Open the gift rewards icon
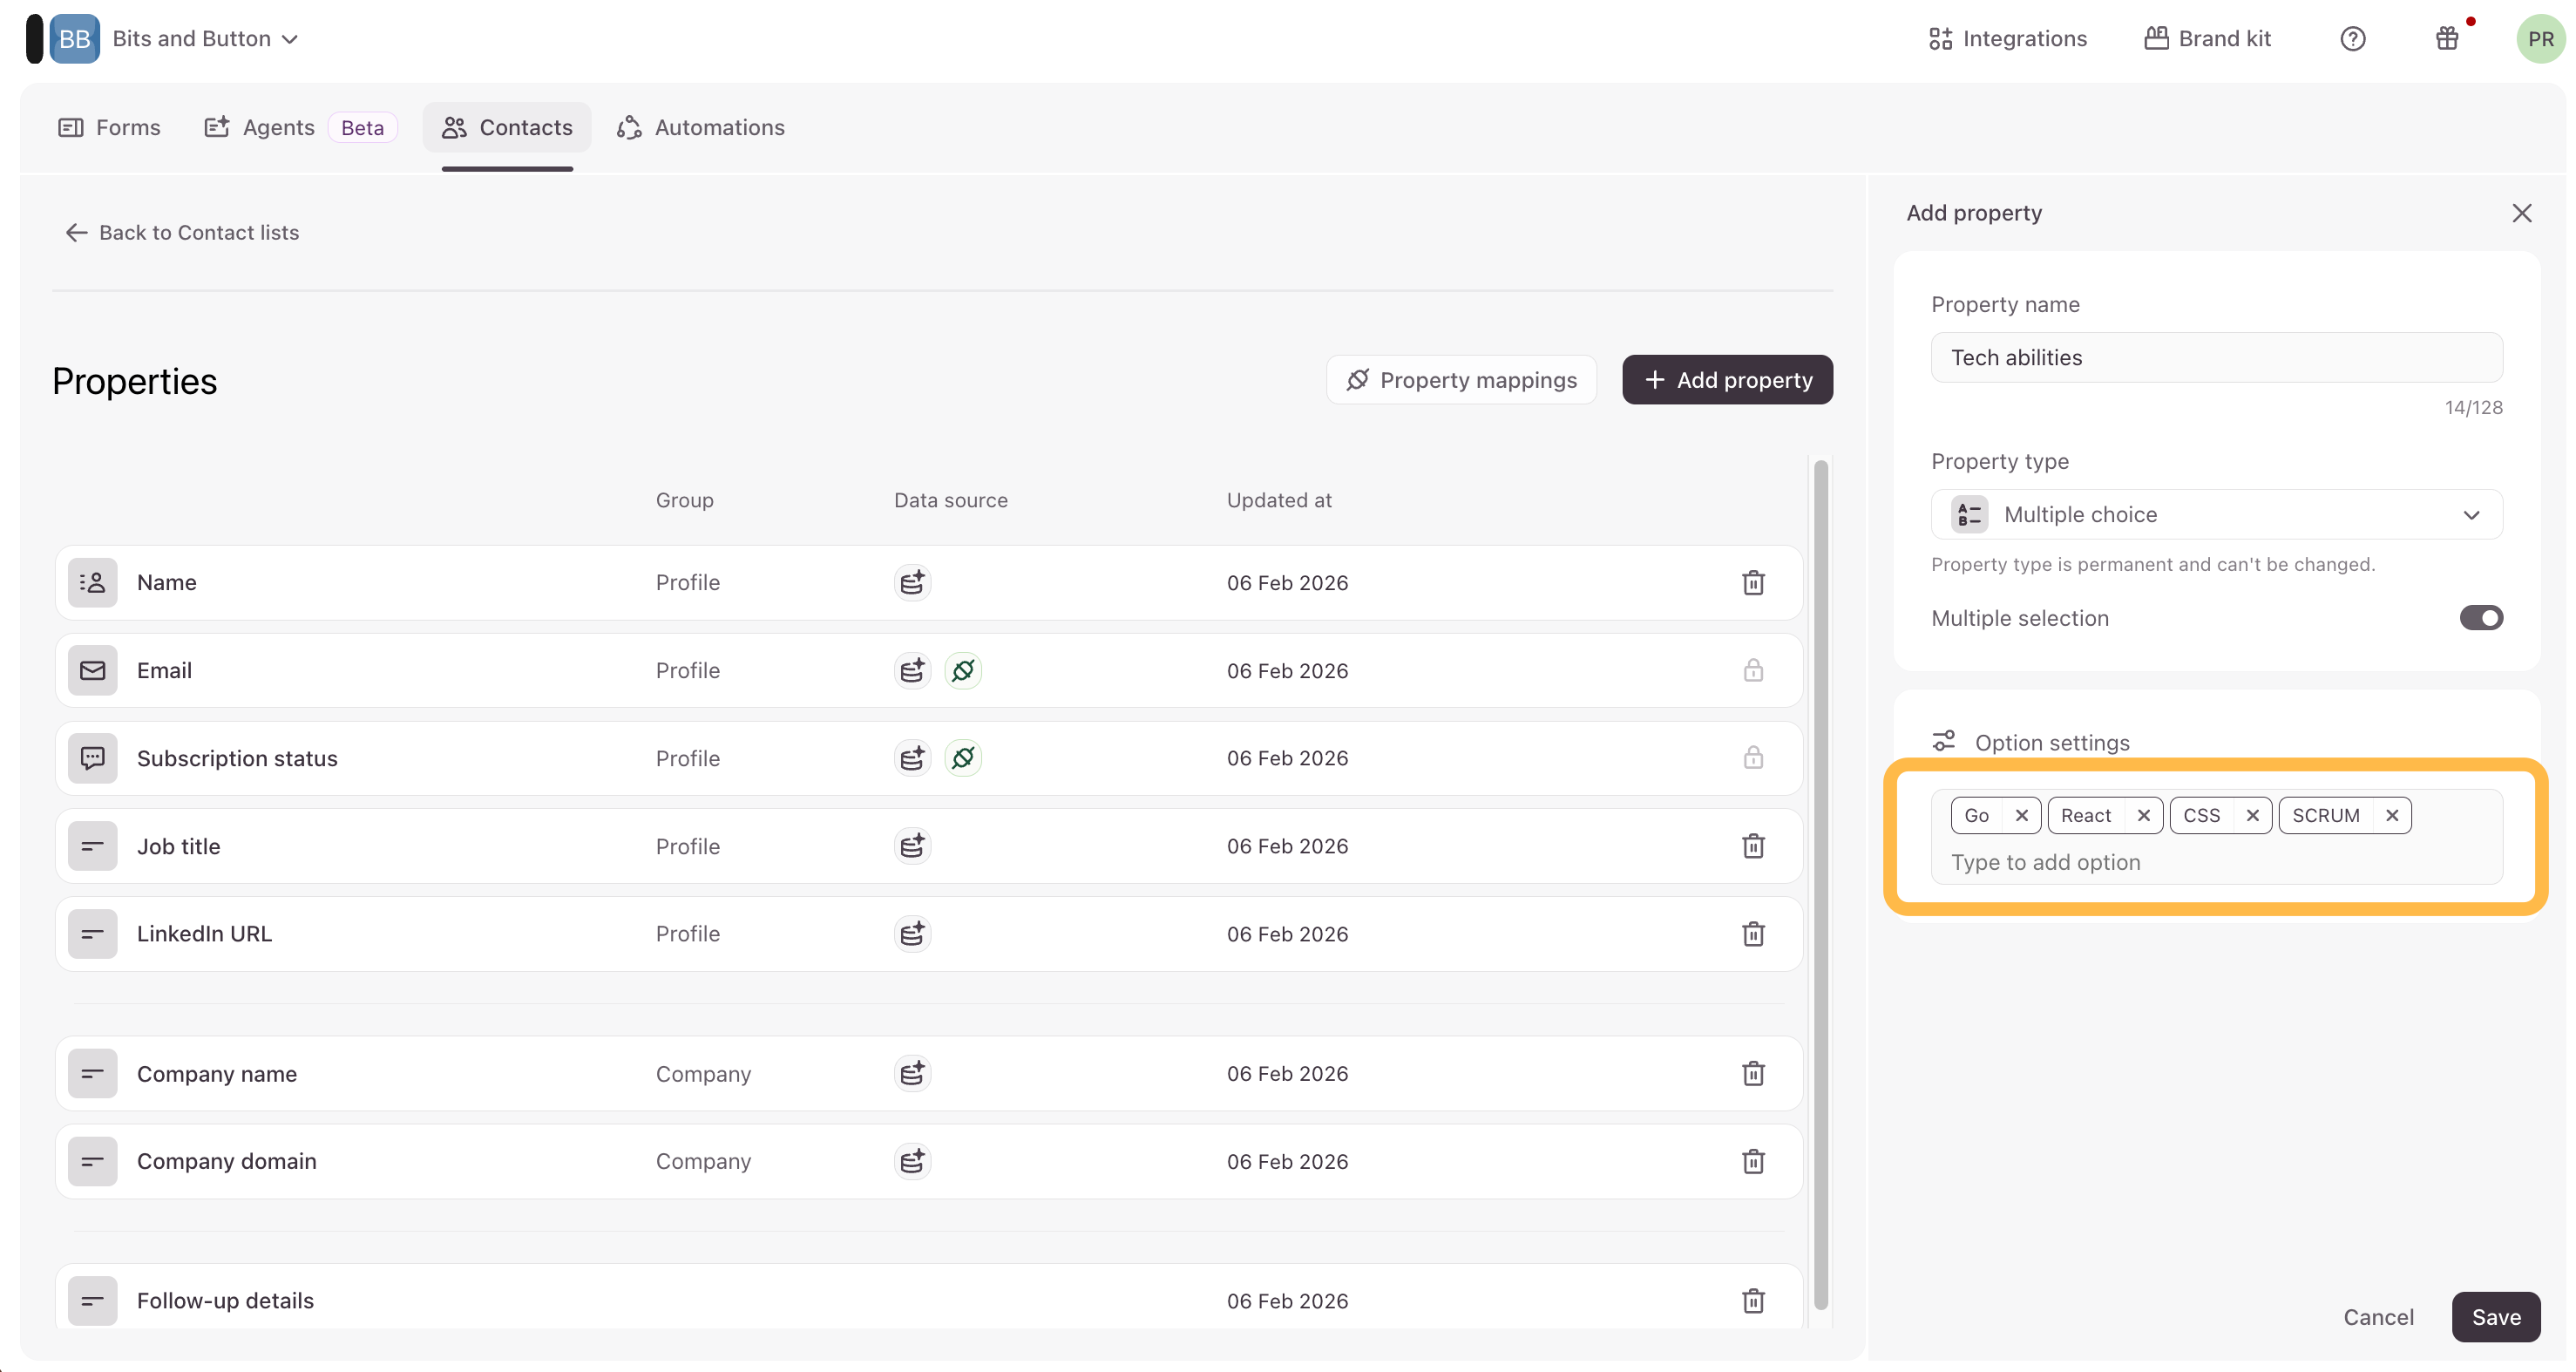This screenshot has height=1372, width=2576. pos(2446,39)
